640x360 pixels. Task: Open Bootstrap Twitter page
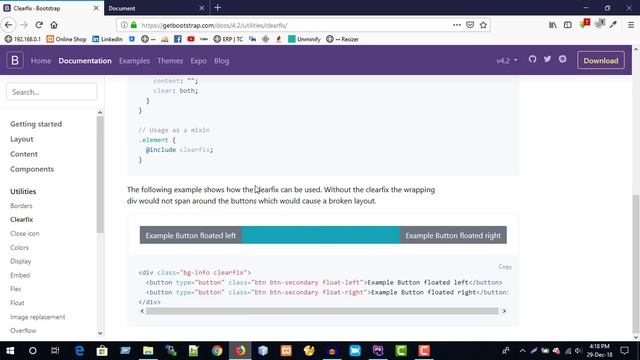tap(547, 59)
